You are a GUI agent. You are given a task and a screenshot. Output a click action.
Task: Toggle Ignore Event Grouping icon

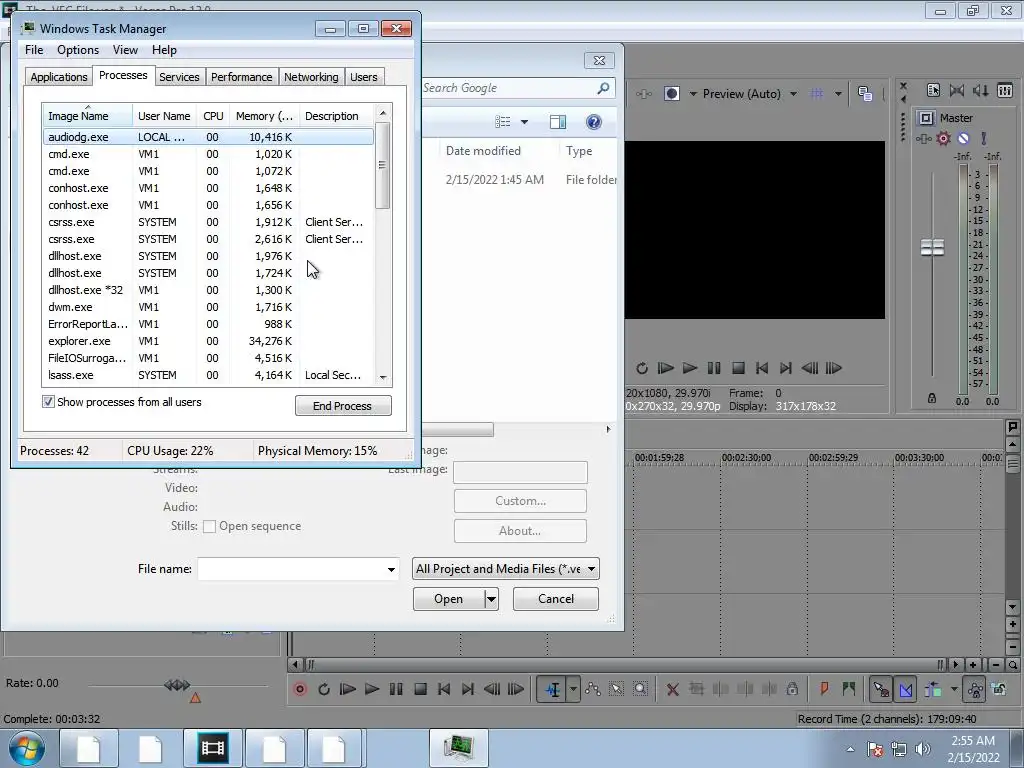[999, 689]
